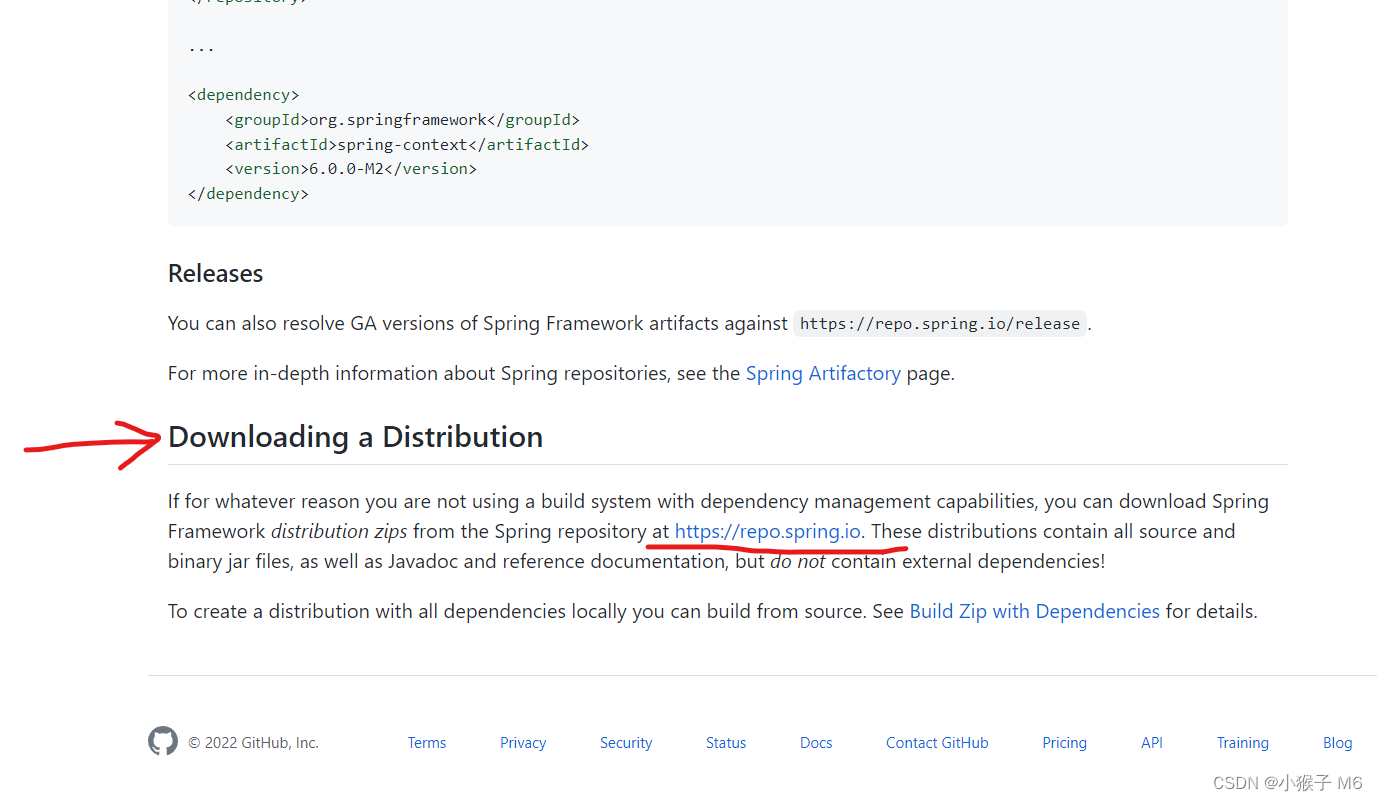Click the Releases heading
Screen dimensions: 1377x801
216,273
